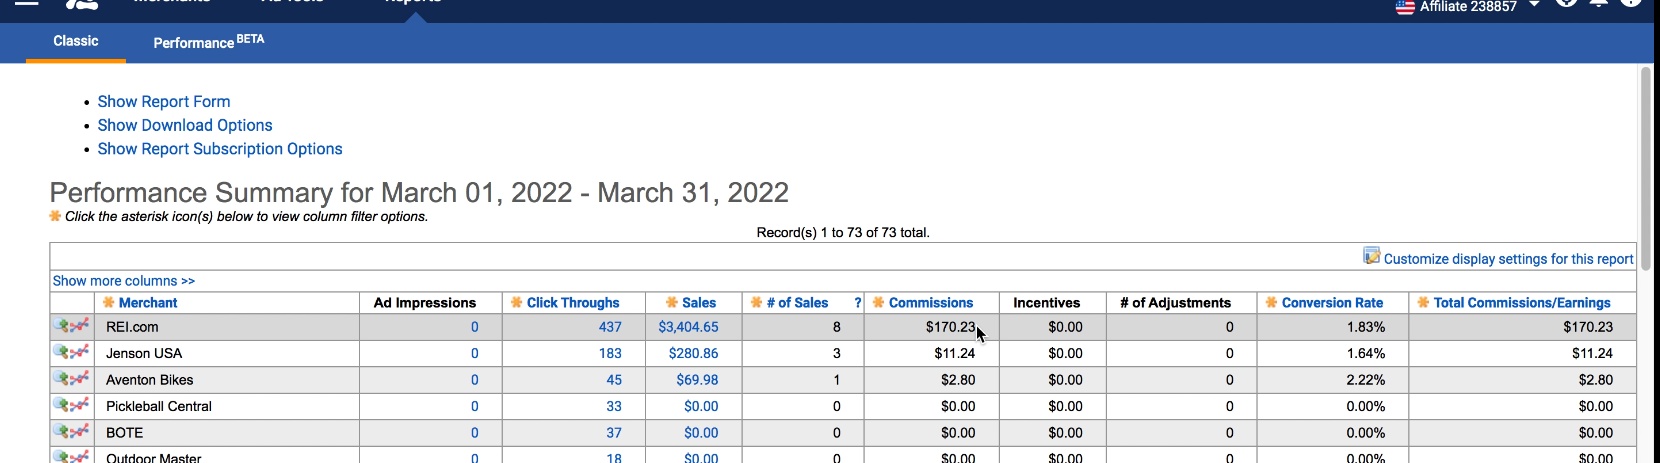Open the Show Download Options link
1660x463 pixels.
pos(185,125)
